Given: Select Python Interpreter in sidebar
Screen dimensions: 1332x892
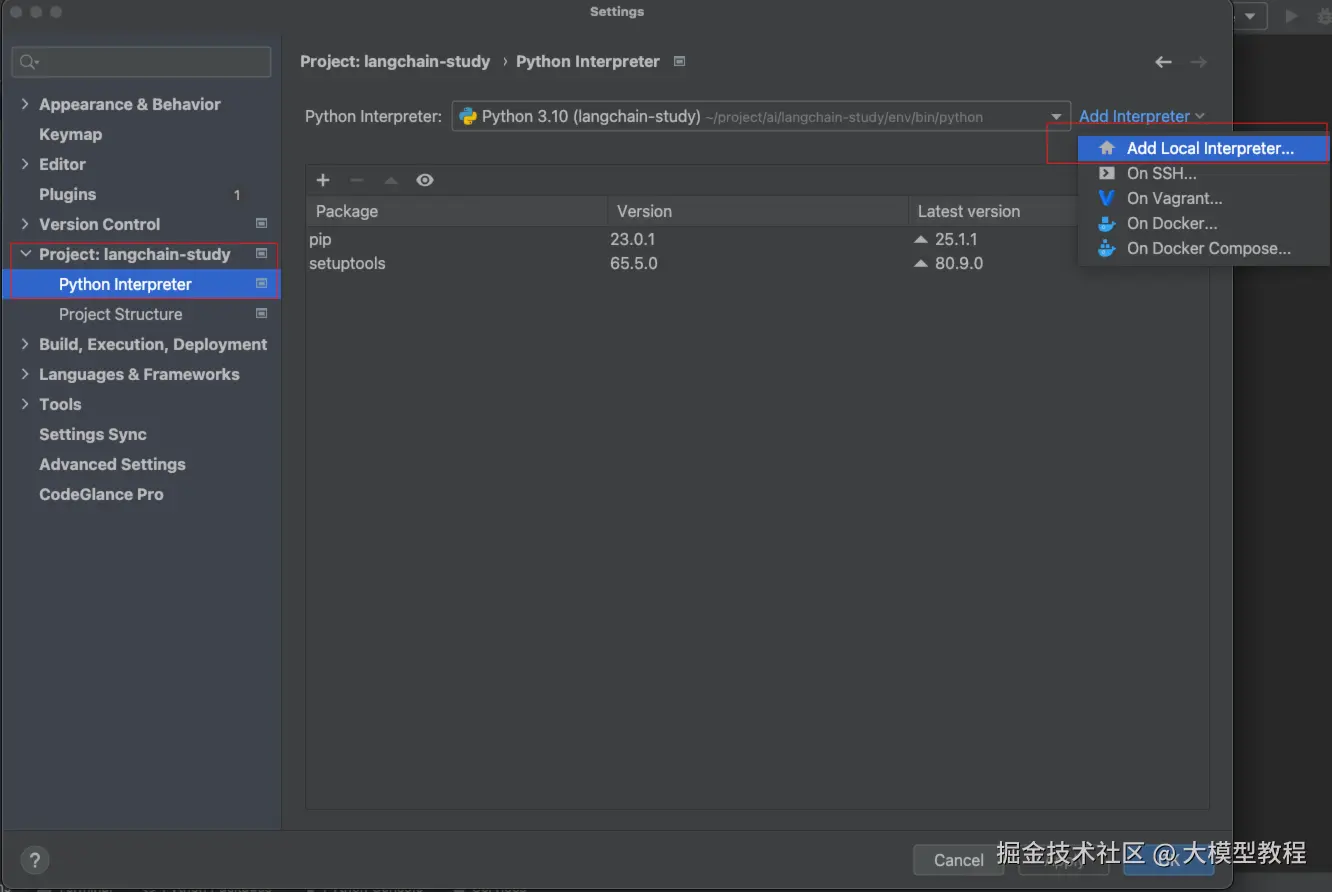Looking at the screenshot, I should coord(141,284).
